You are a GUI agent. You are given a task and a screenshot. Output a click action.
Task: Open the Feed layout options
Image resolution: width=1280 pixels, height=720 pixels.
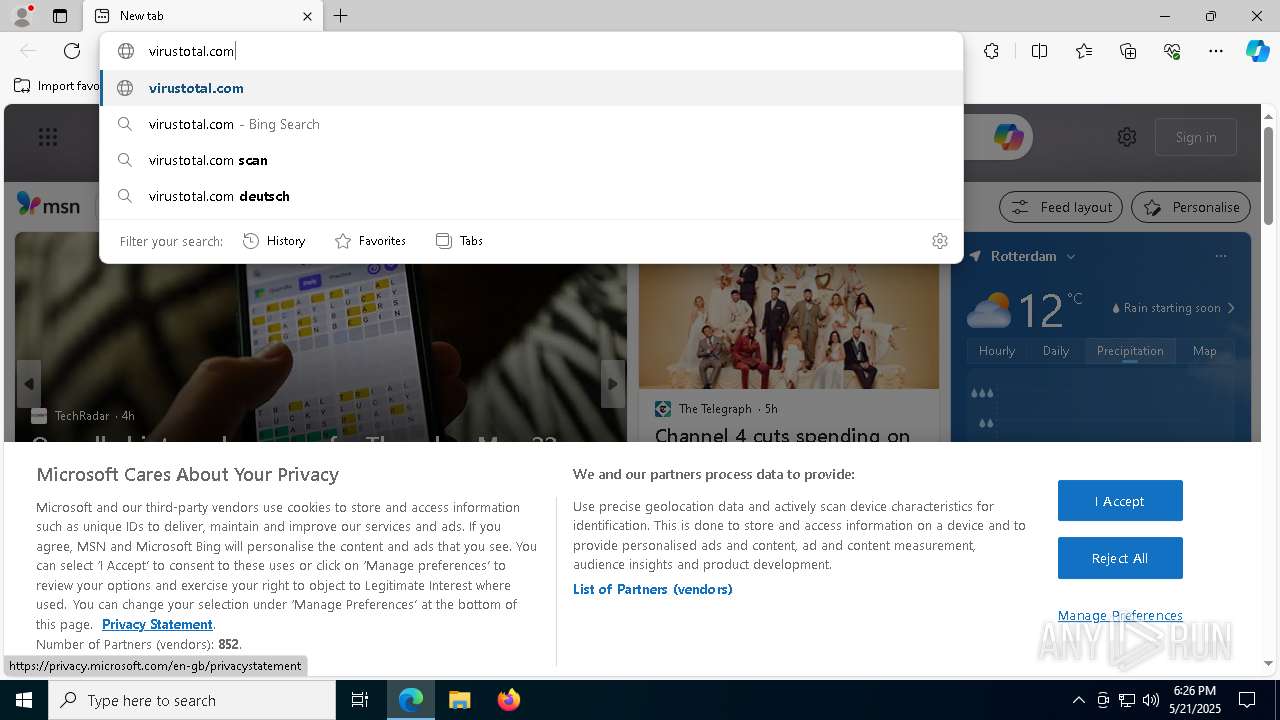[1061, 207]
